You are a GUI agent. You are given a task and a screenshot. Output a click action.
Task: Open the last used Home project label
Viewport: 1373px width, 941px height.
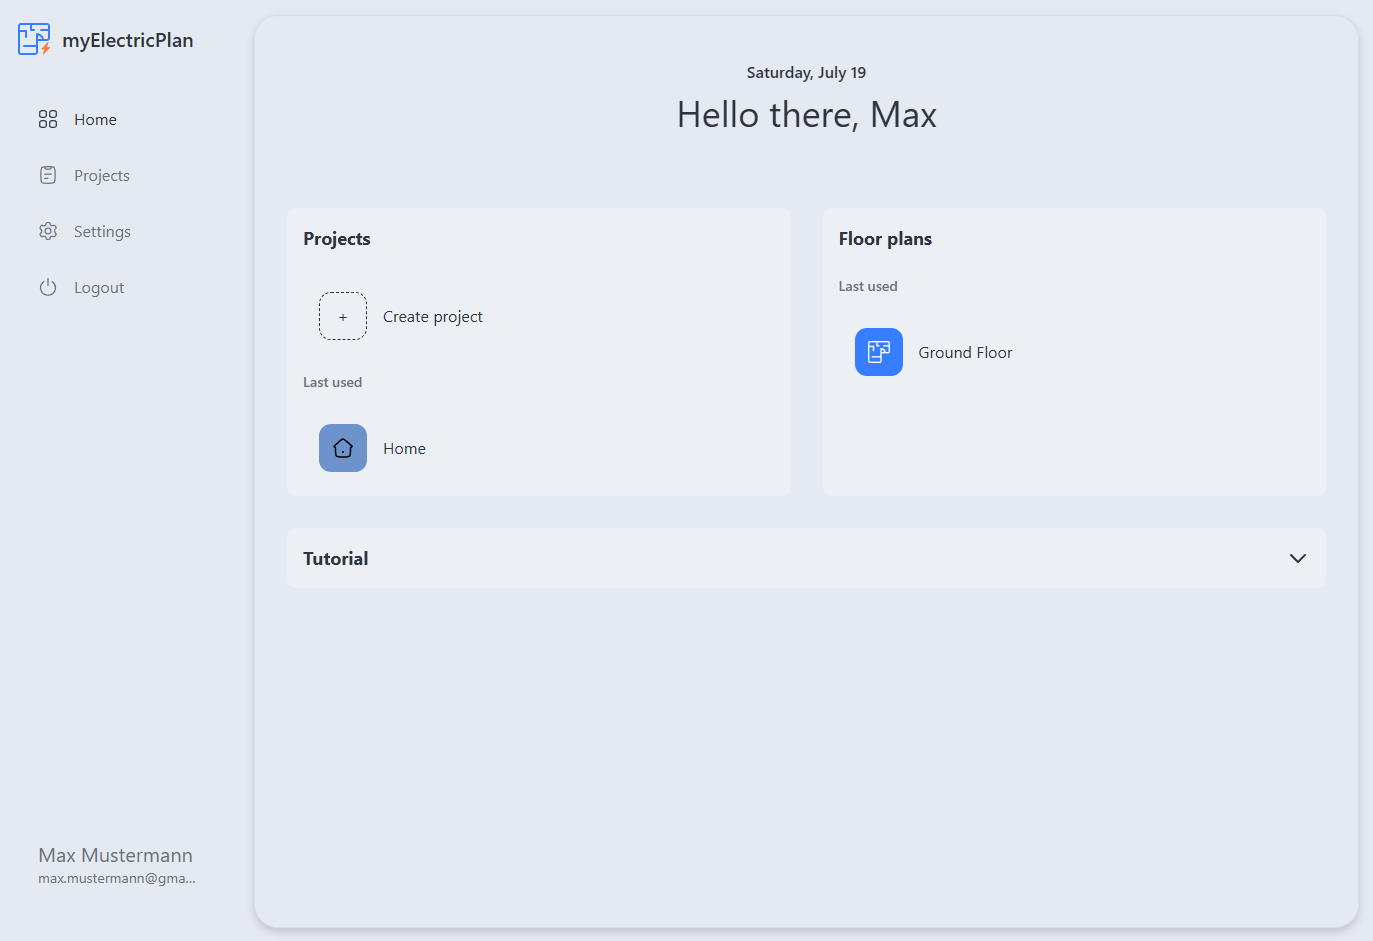[404, 448]
